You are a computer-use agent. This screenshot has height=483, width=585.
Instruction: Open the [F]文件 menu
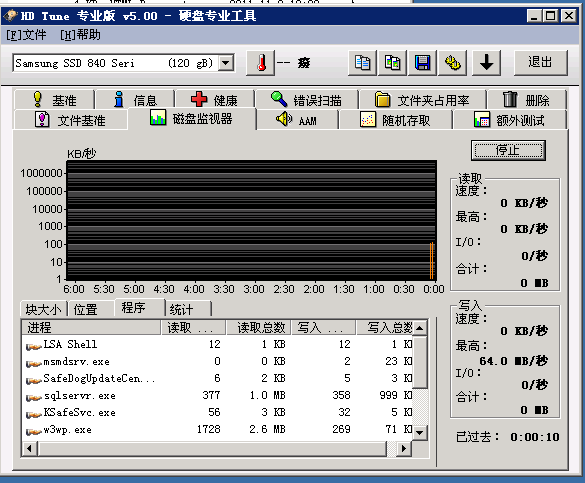26,35
